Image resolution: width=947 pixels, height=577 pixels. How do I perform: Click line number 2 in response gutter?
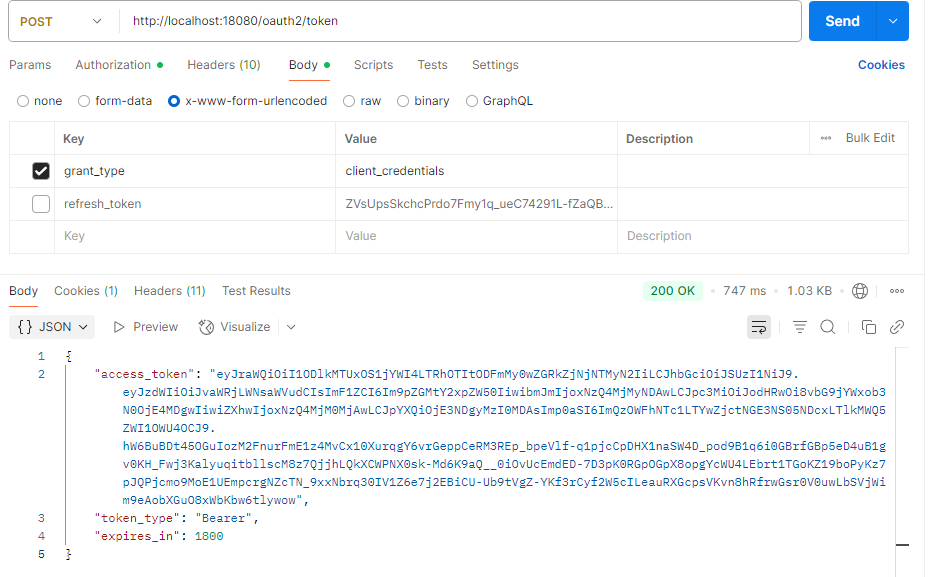coord(41,374)
